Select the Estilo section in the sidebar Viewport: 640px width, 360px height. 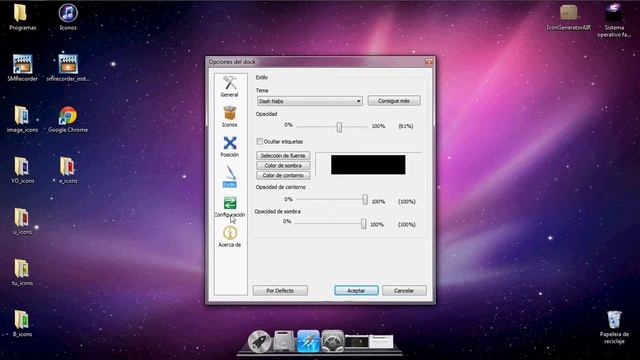229,176
